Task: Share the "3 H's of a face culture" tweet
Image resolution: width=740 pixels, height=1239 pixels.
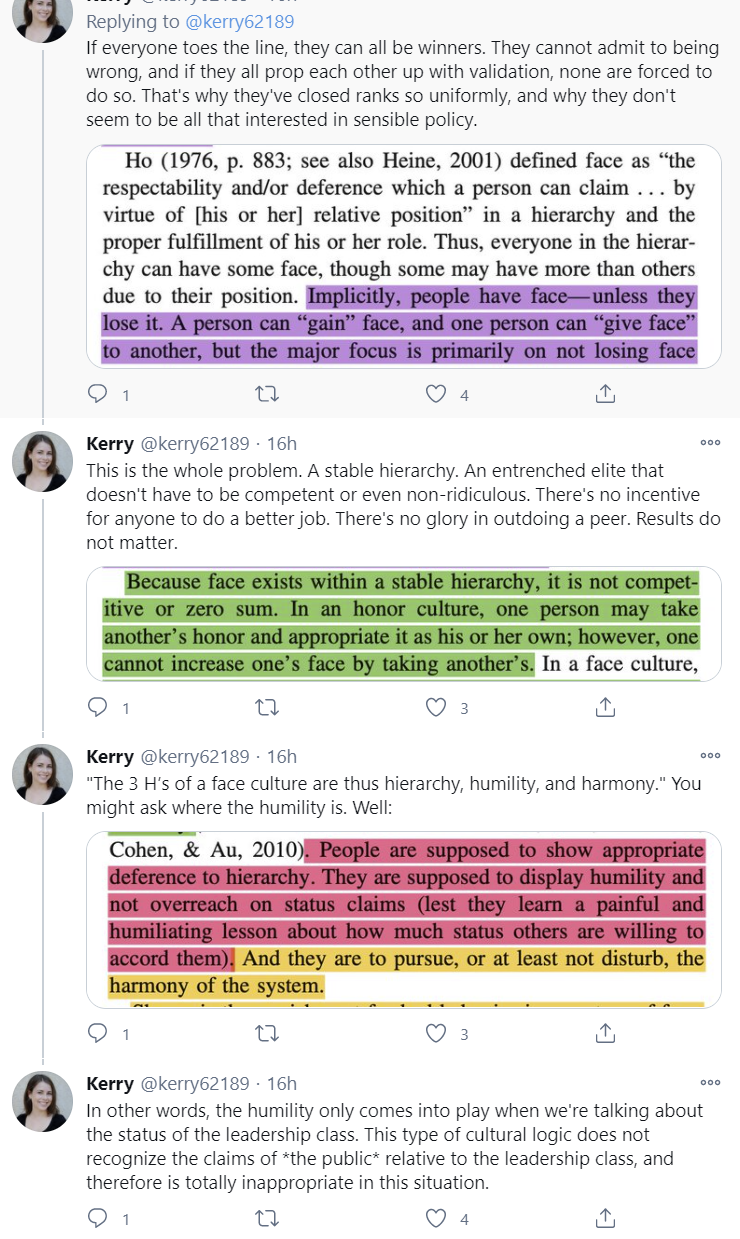Action: [605, 1033]
